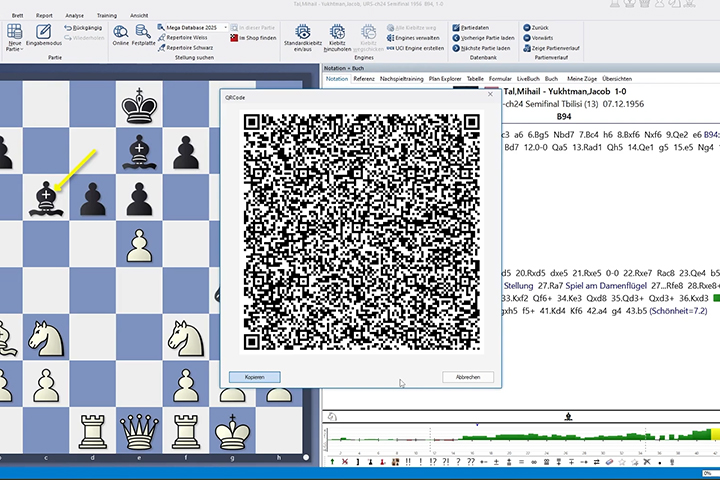Switch to the LiveBuch tab
The image size is (720, 480).
tap(528, 79)
